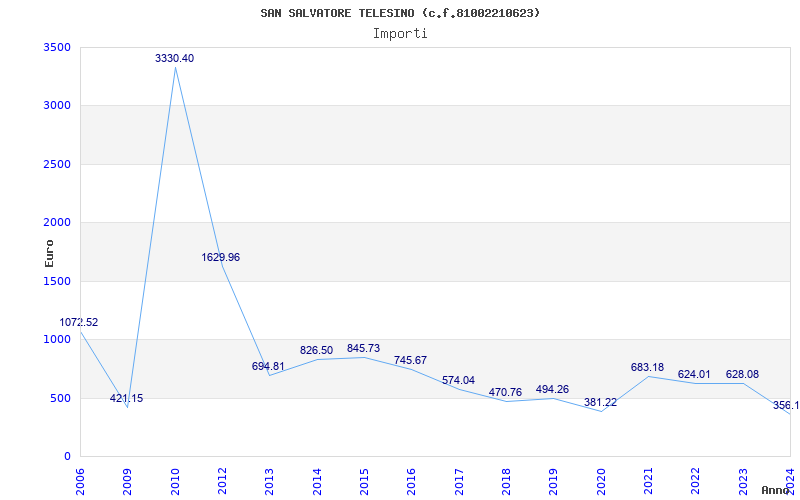
Task: Click the 2009 year label
Action: [x=128, y=482]
